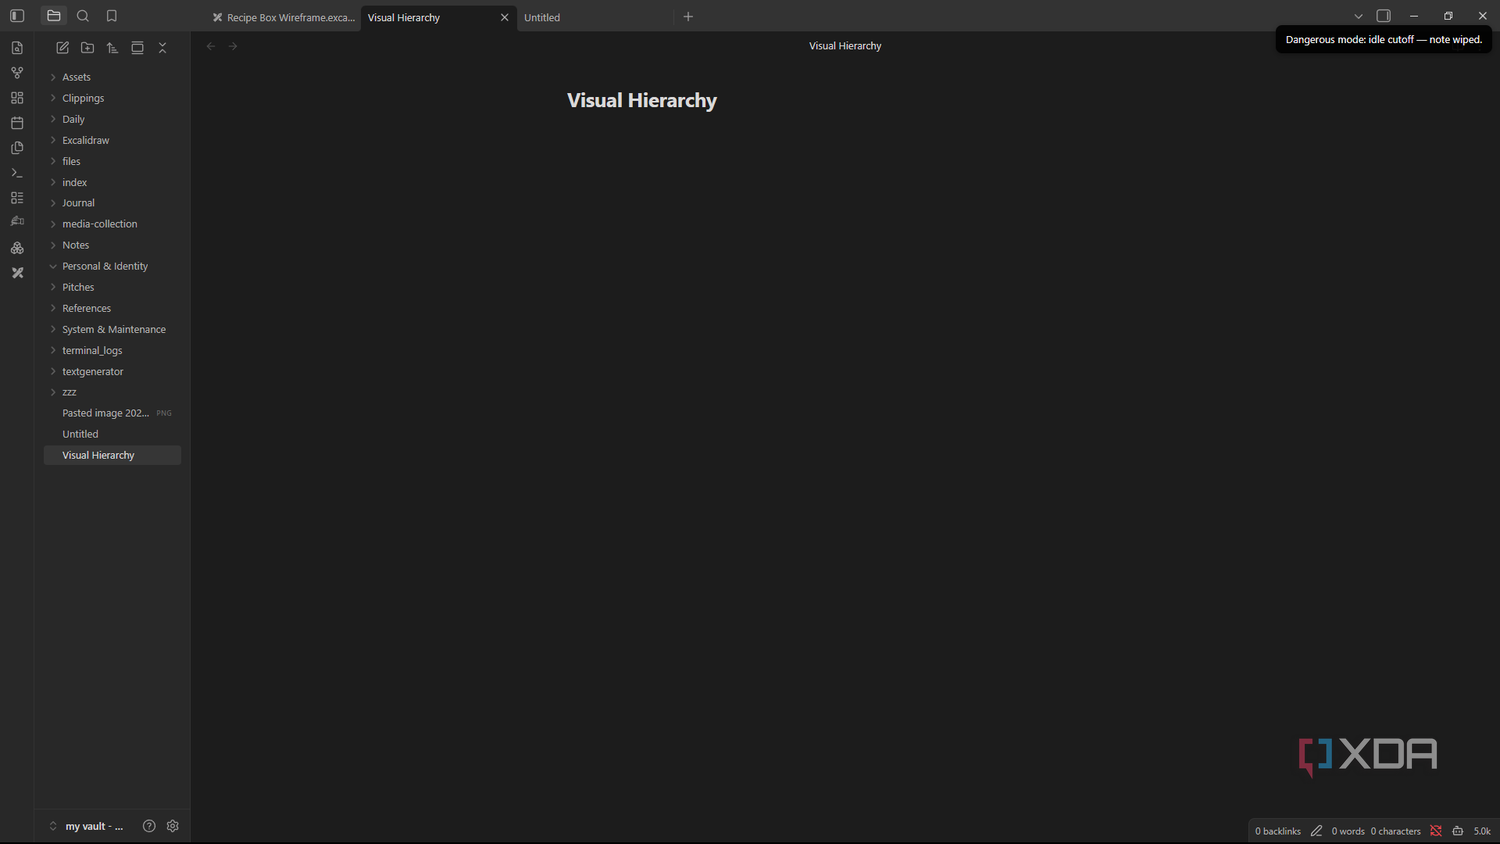Click the stacked cubes ribbon icon

17,248
